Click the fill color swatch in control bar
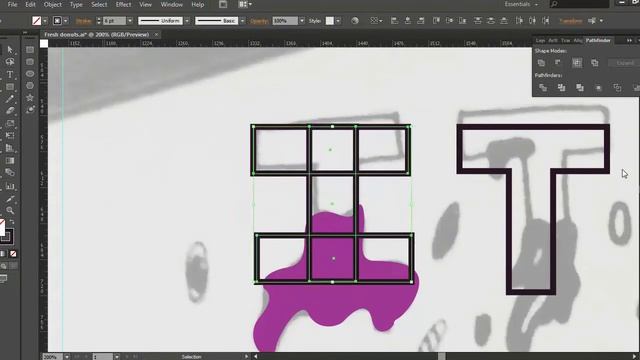 37,21
